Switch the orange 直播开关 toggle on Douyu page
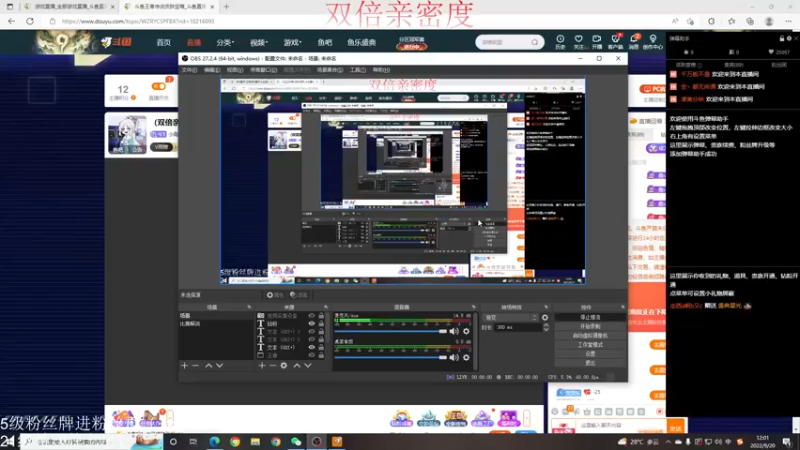 point(158,86)
